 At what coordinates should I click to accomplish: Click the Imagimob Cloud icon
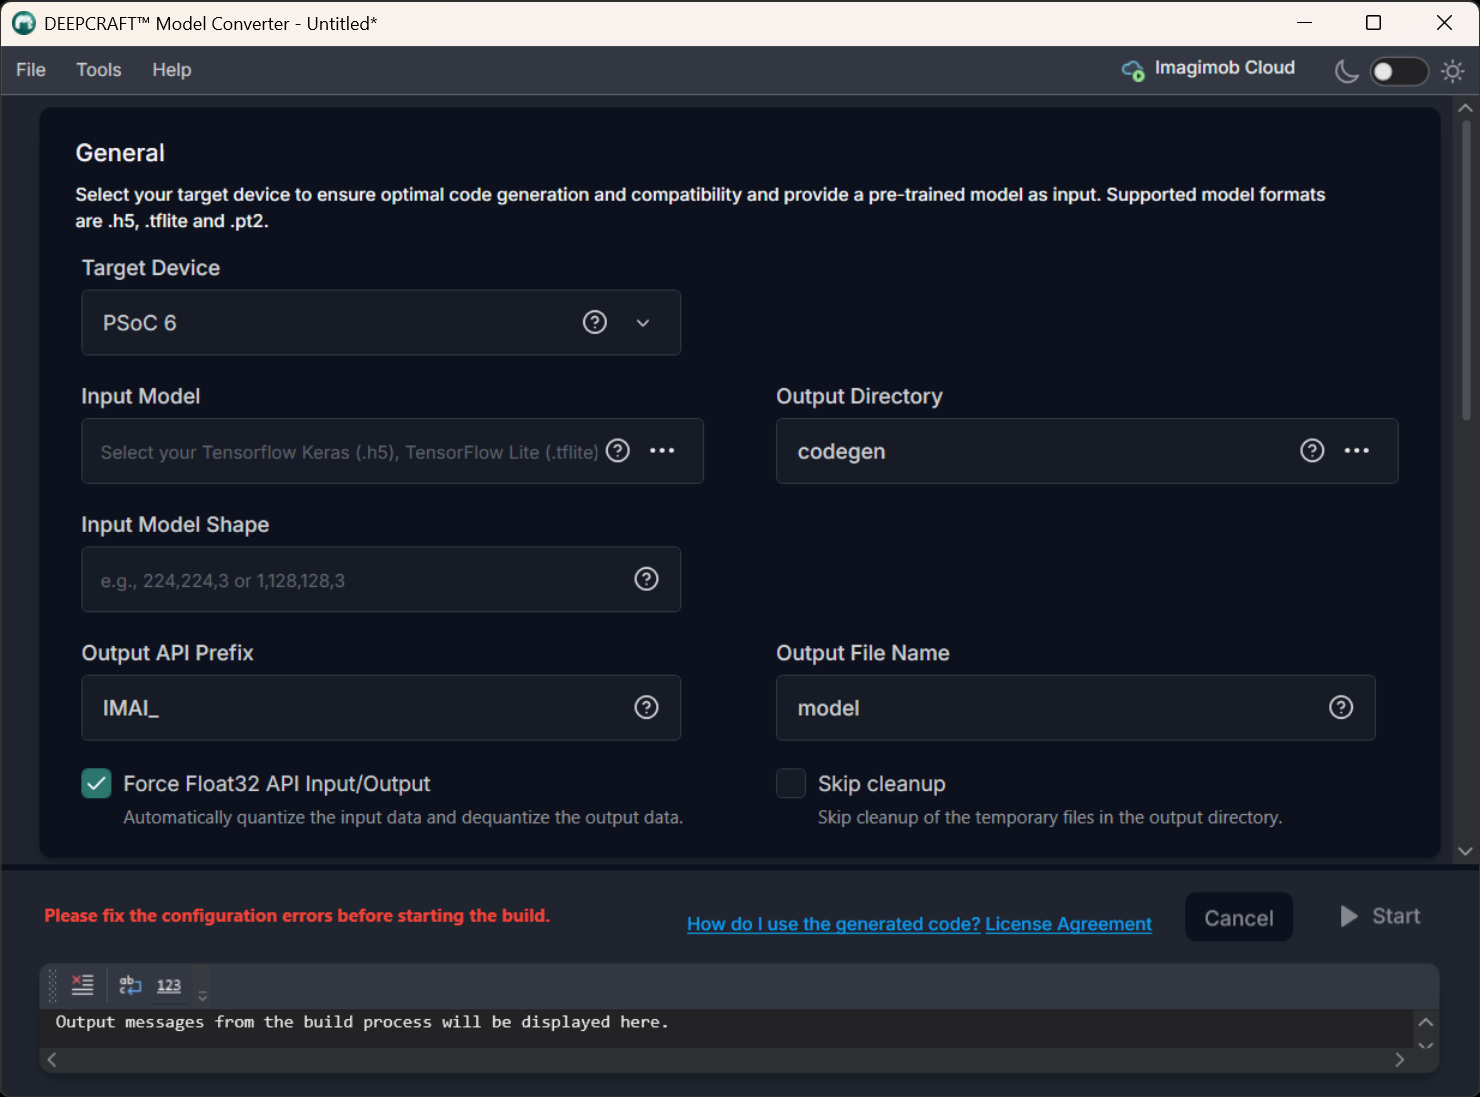pos(1133,71)
